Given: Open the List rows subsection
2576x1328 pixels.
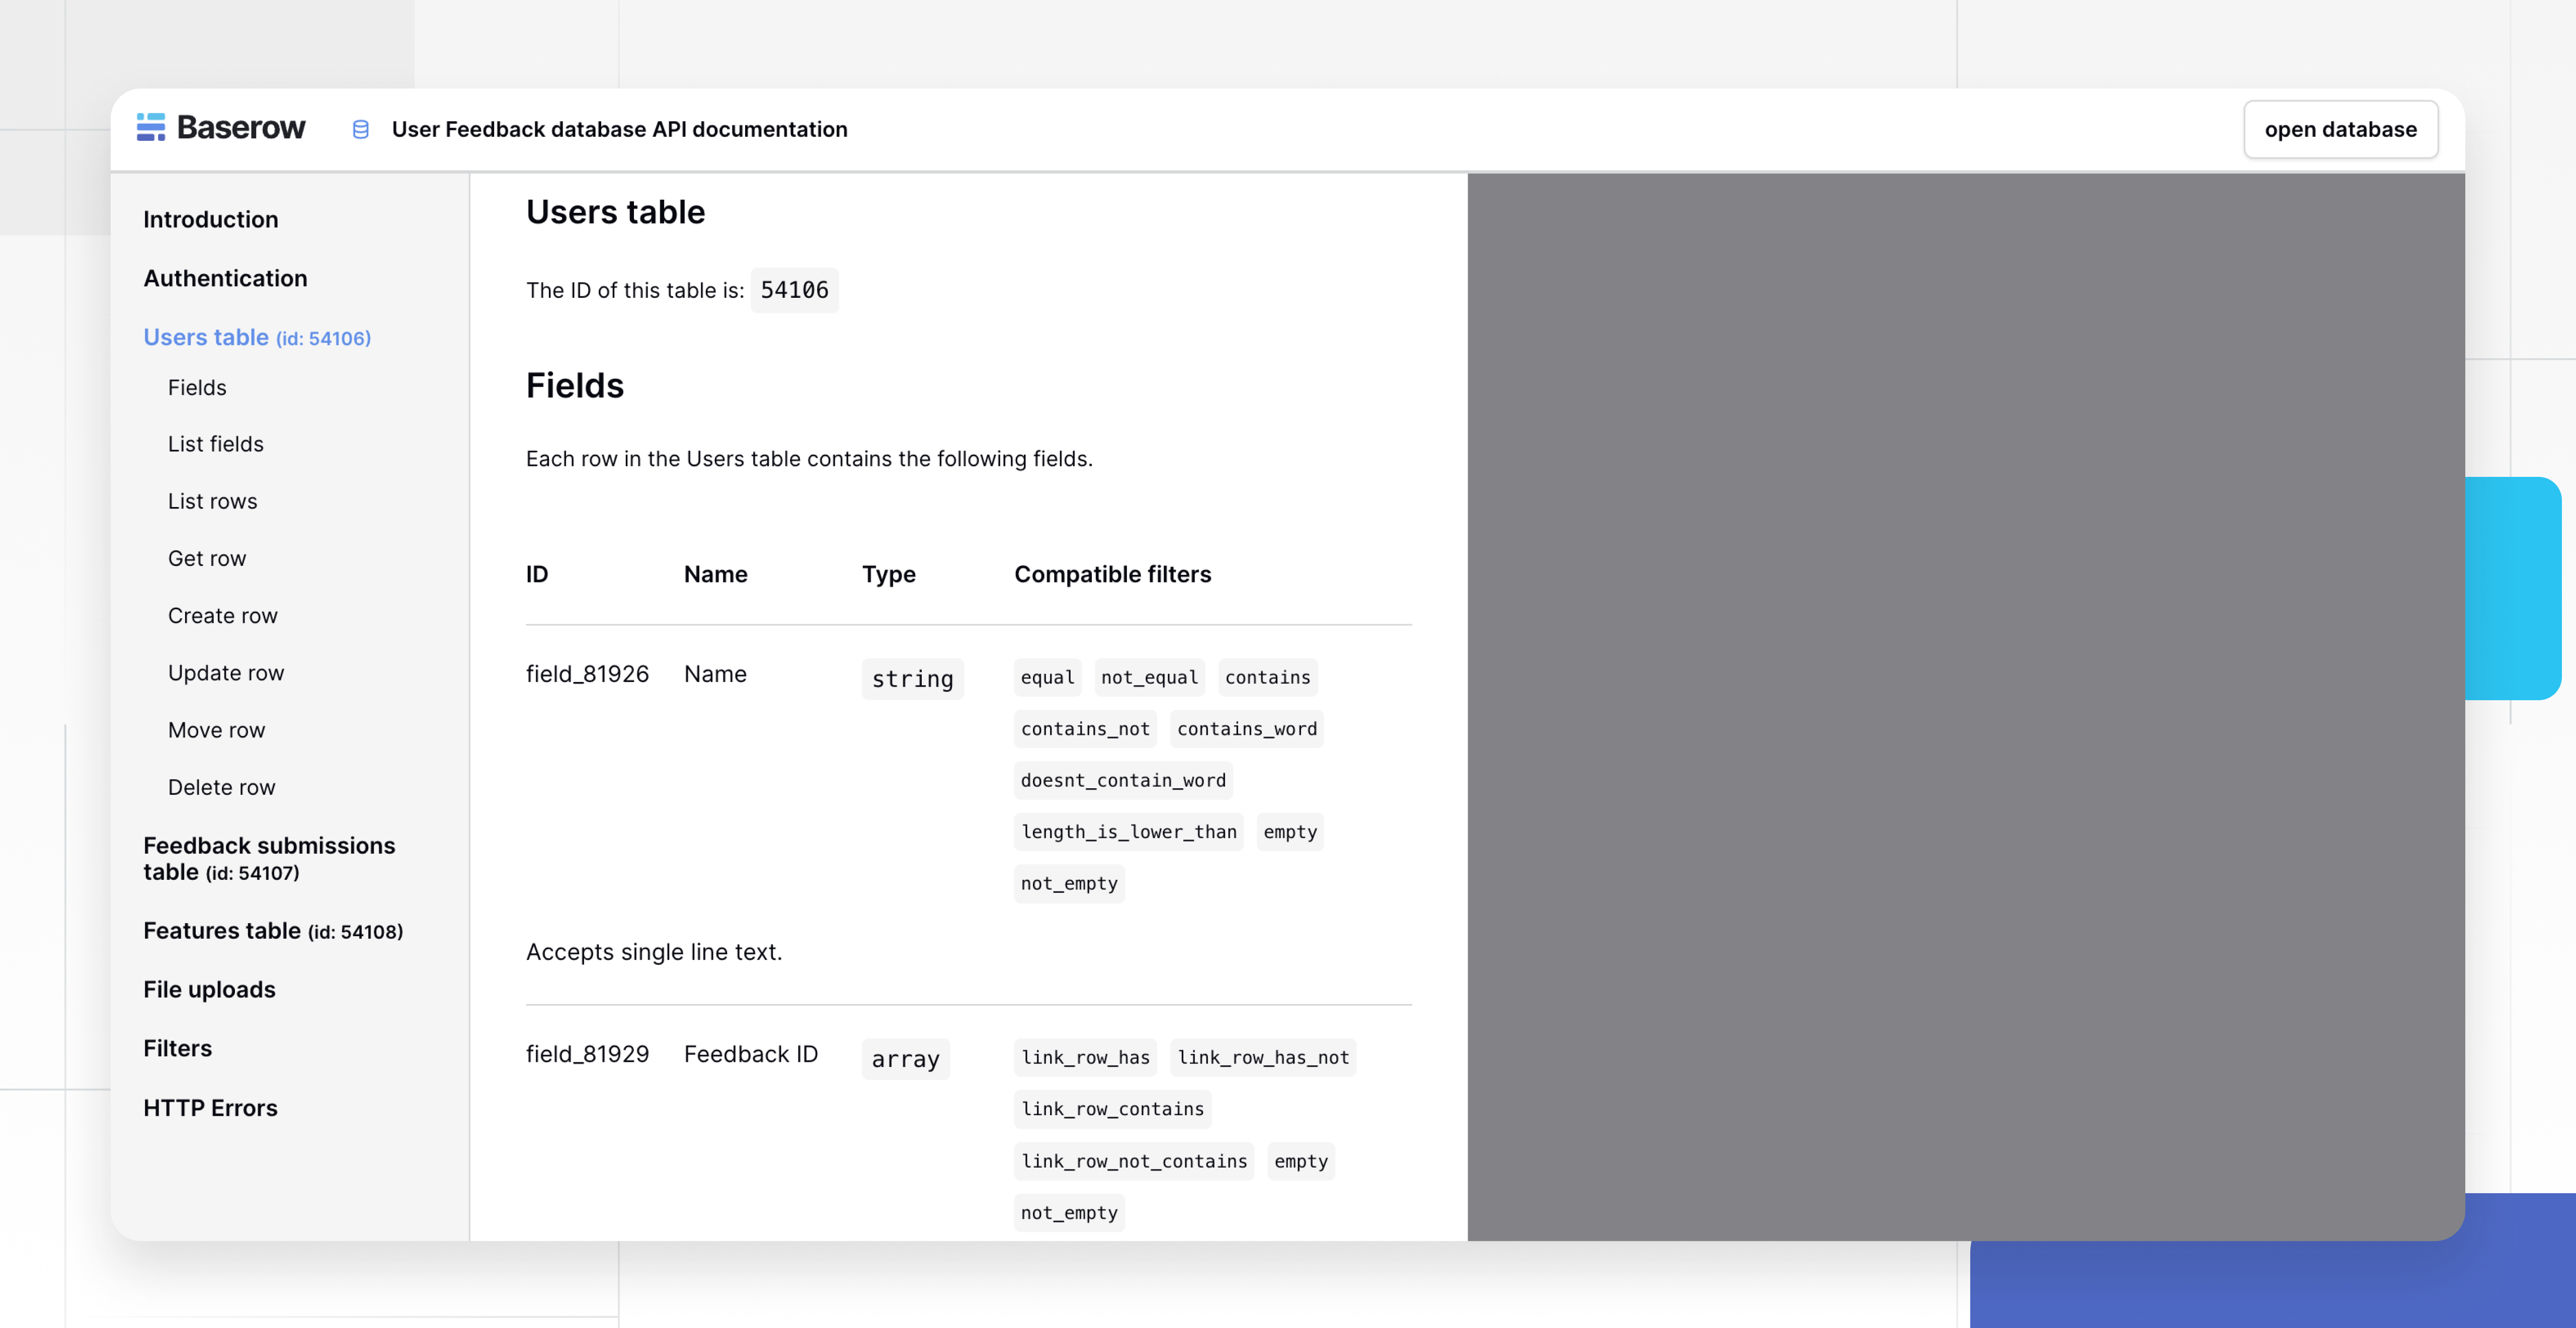Looking at the screenshot, I should click(x=212, y=501).
